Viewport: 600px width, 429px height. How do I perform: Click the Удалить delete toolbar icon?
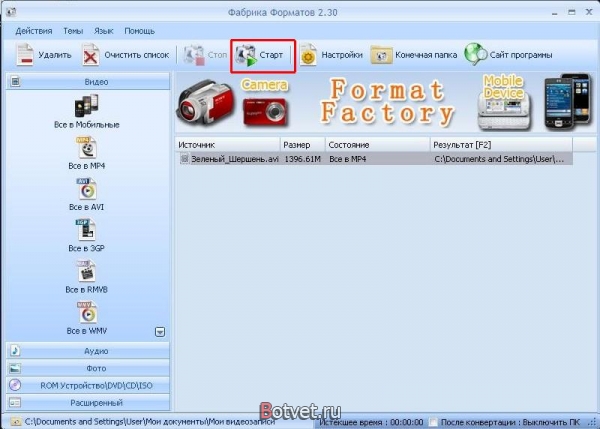coord(24,55)
